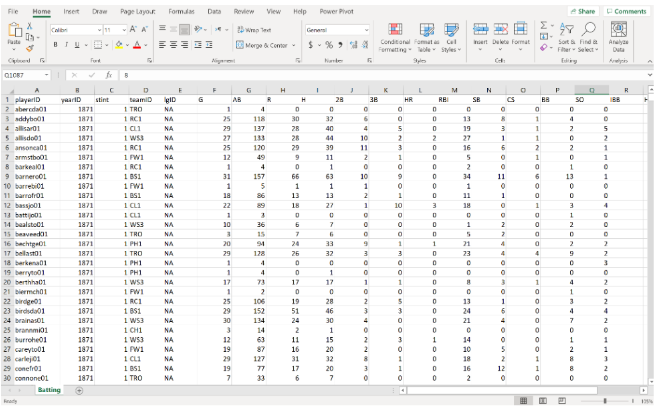Open Find & Select dropdown
665x407 pixels.
pyautogui.click(x=588, y=37)
